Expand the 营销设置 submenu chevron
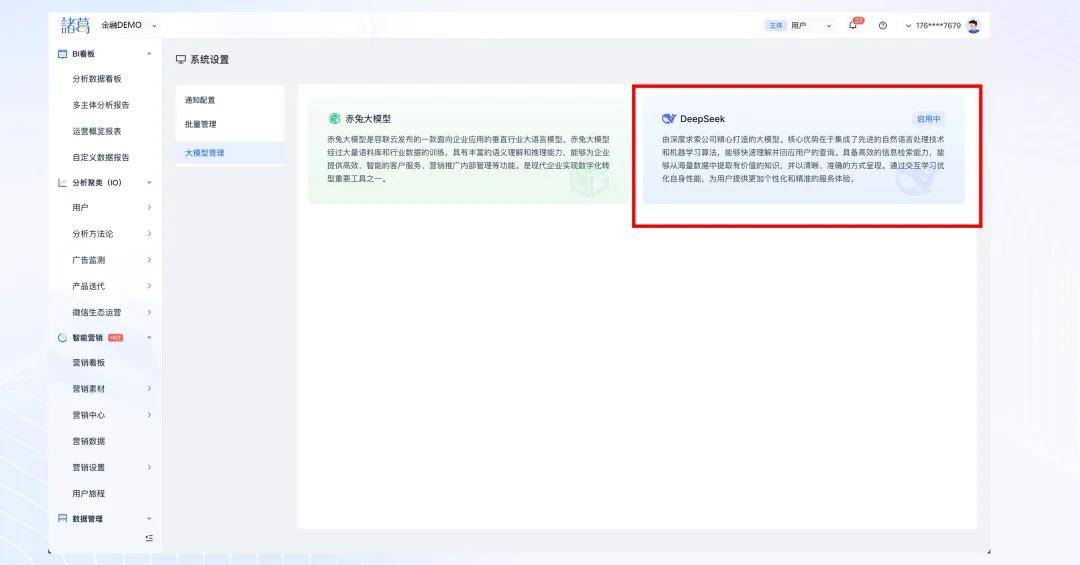 pos(149,467)
